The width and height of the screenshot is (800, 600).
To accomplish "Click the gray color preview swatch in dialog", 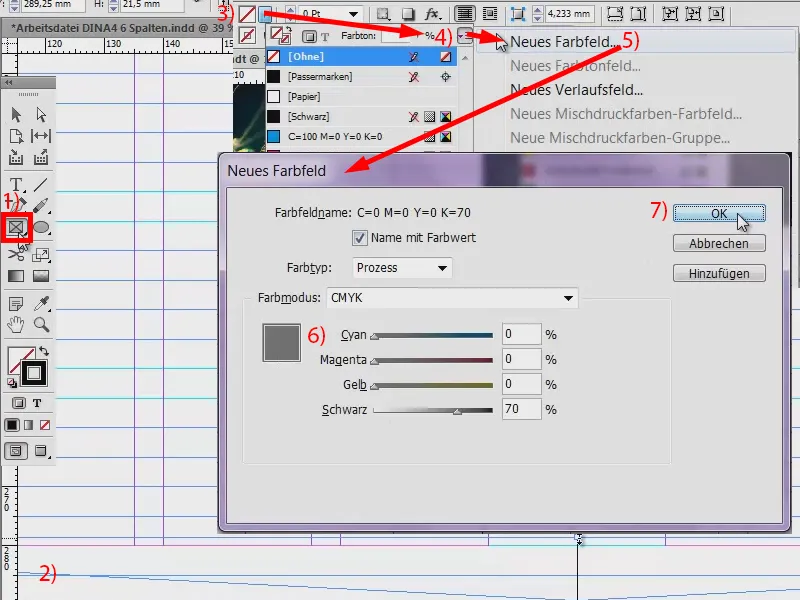I will coord(282,343).
